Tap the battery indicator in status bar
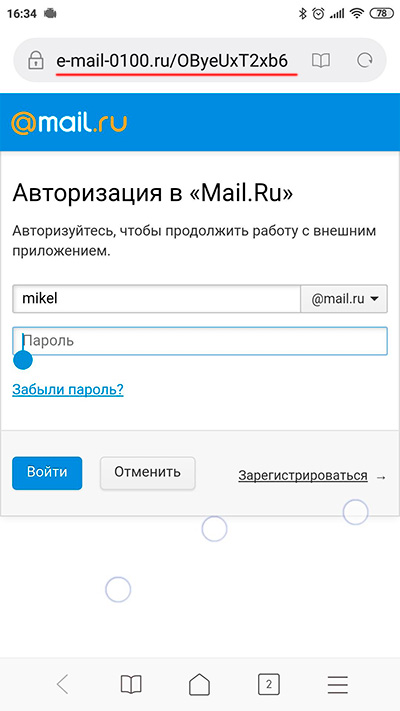 [382, 13]
